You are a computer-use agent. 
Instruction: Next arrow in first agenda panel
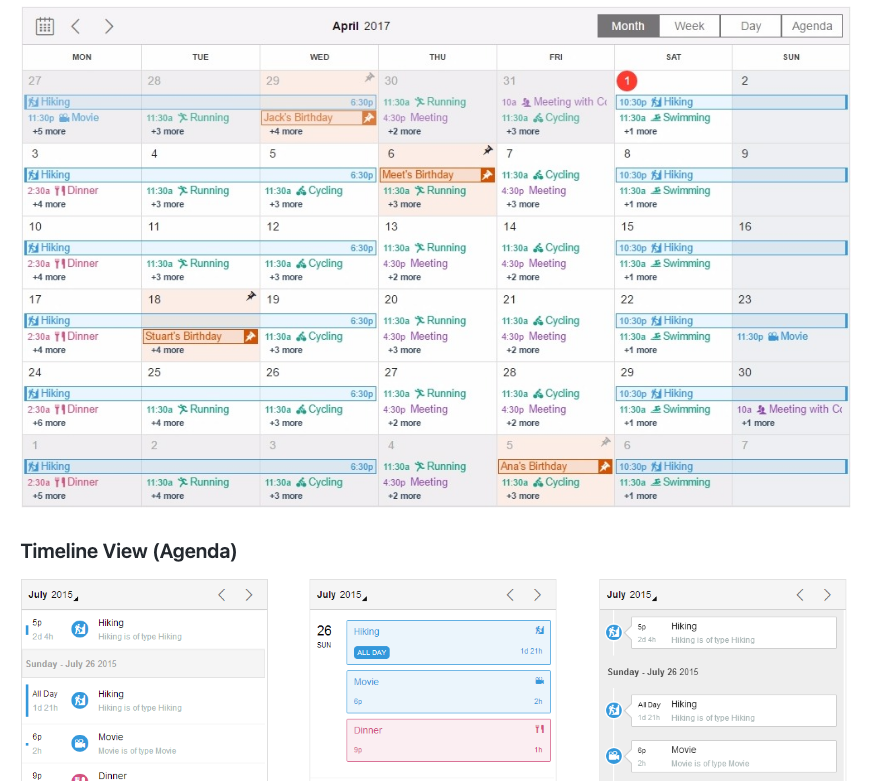pos(249,595)
